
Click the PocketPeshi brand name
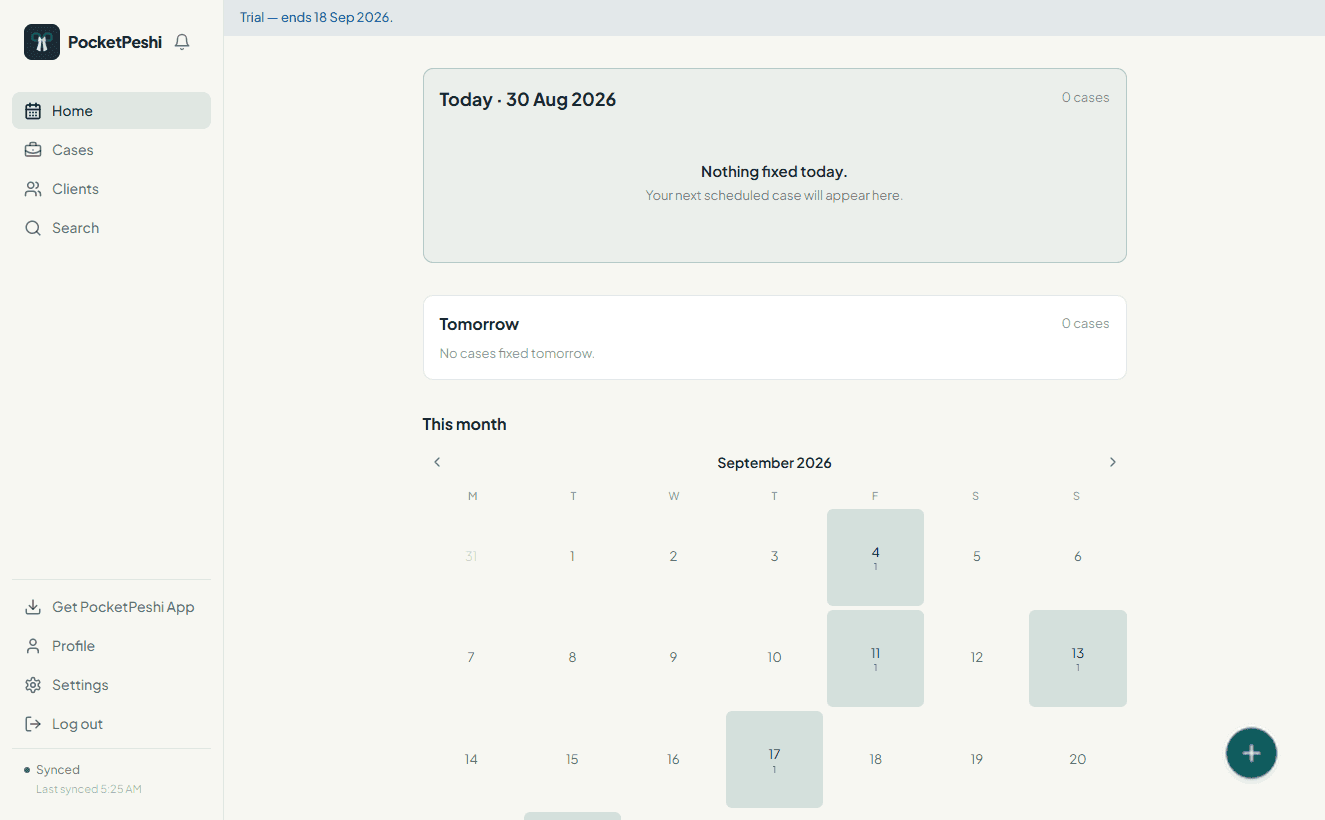click(115, 42)
